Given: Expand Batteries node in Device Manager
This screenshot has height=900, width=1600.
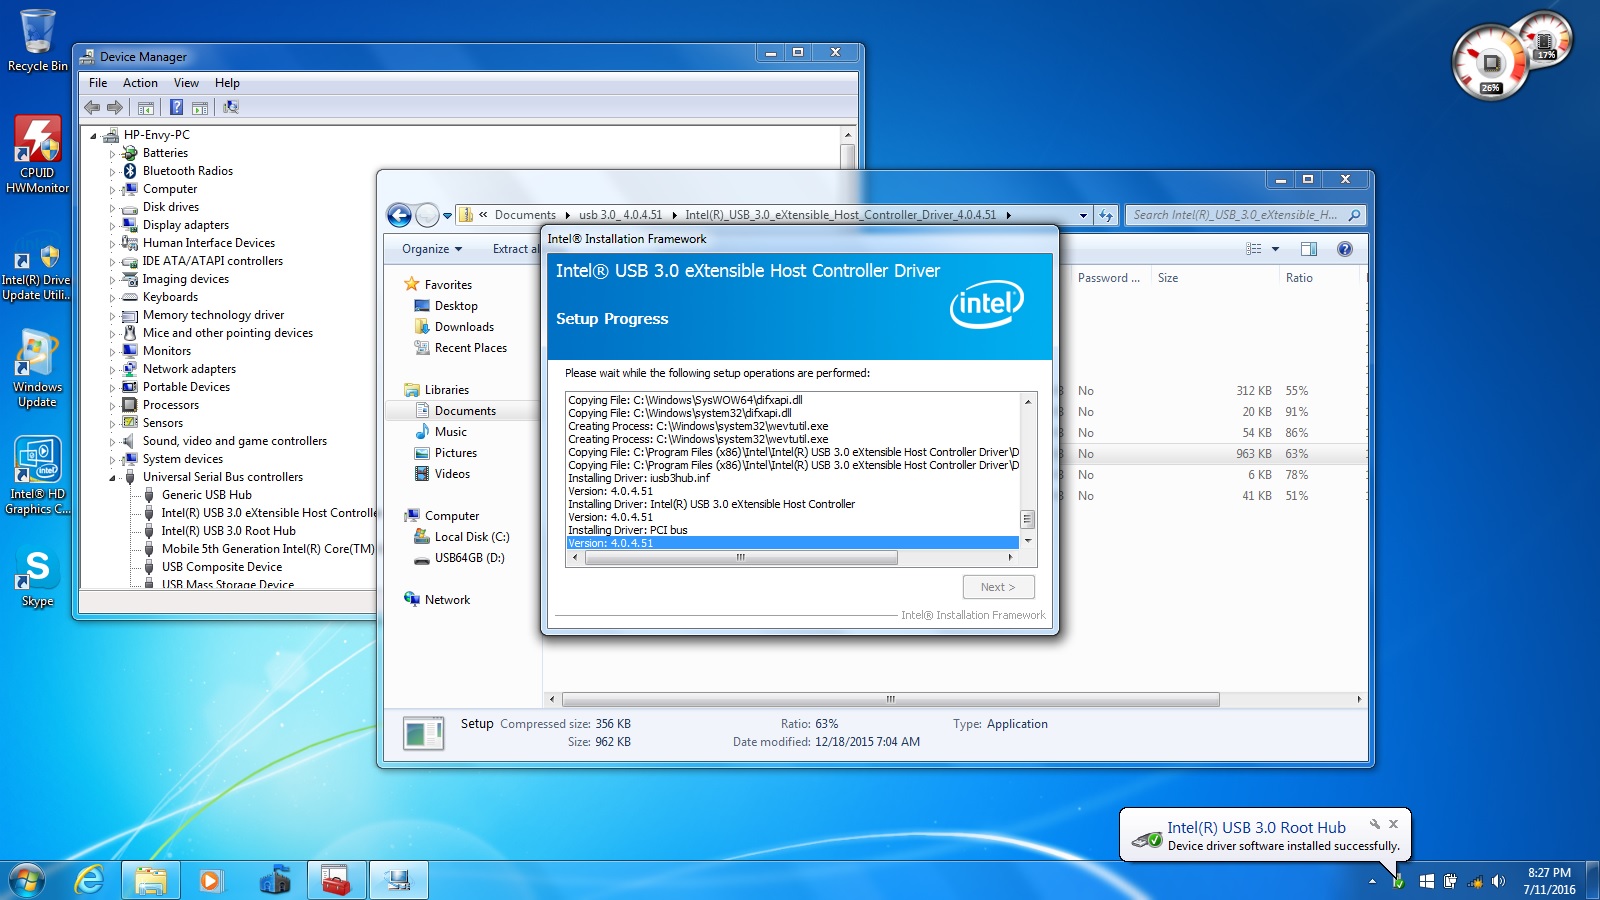Looking at the screenshot, I should pyautogui.click(x=113, y=154).
